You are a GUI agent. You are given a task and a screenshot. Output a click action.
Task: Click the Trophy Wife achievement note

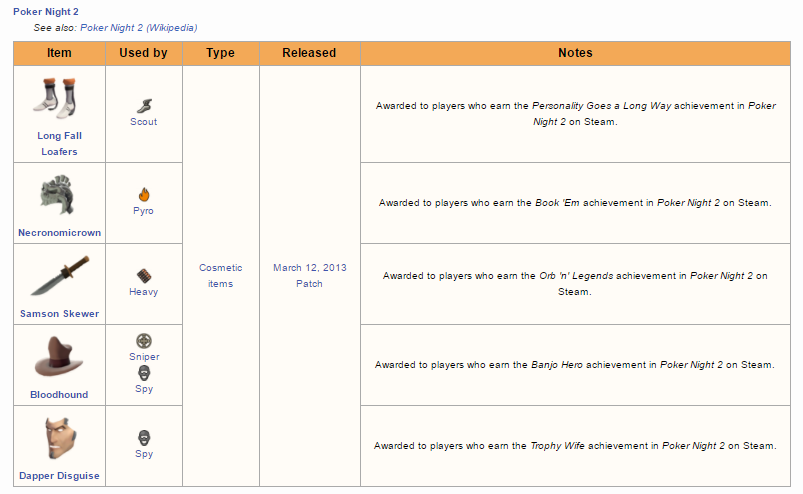pos(575,446)
